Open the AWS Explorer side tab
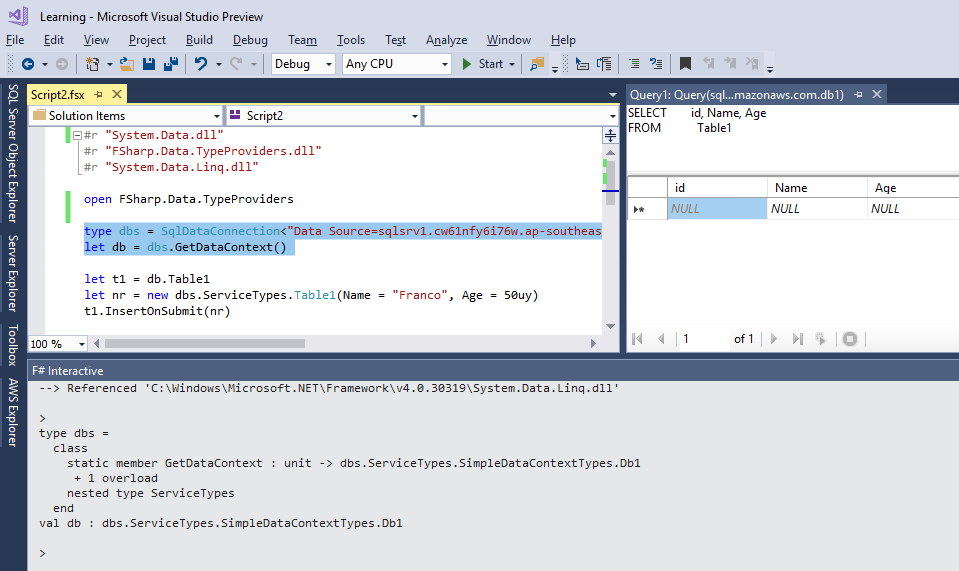This screenshot has width=959, height=571. (x=13, y=413)
